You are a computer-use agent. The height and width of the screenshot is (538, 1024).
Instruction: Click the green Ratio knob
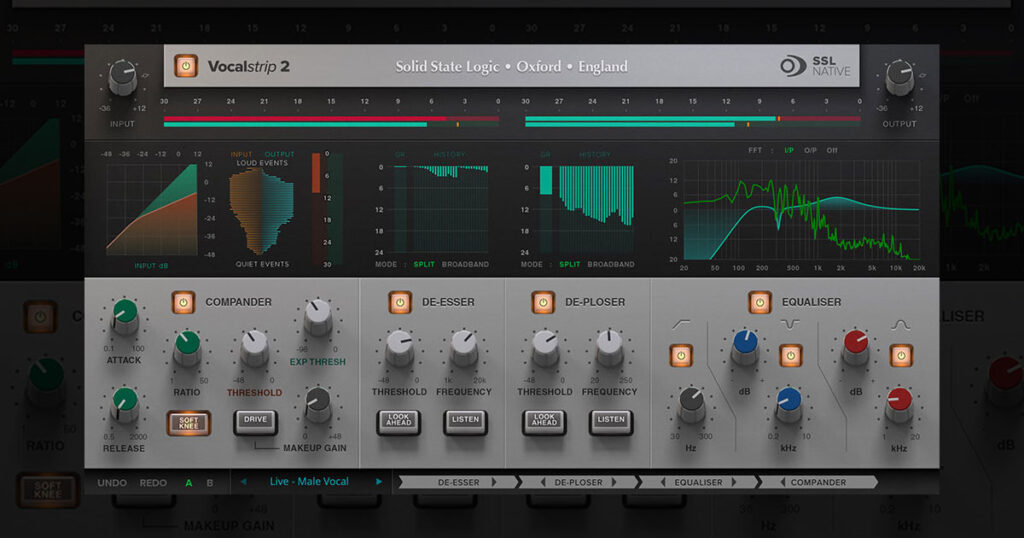(187, 348)
